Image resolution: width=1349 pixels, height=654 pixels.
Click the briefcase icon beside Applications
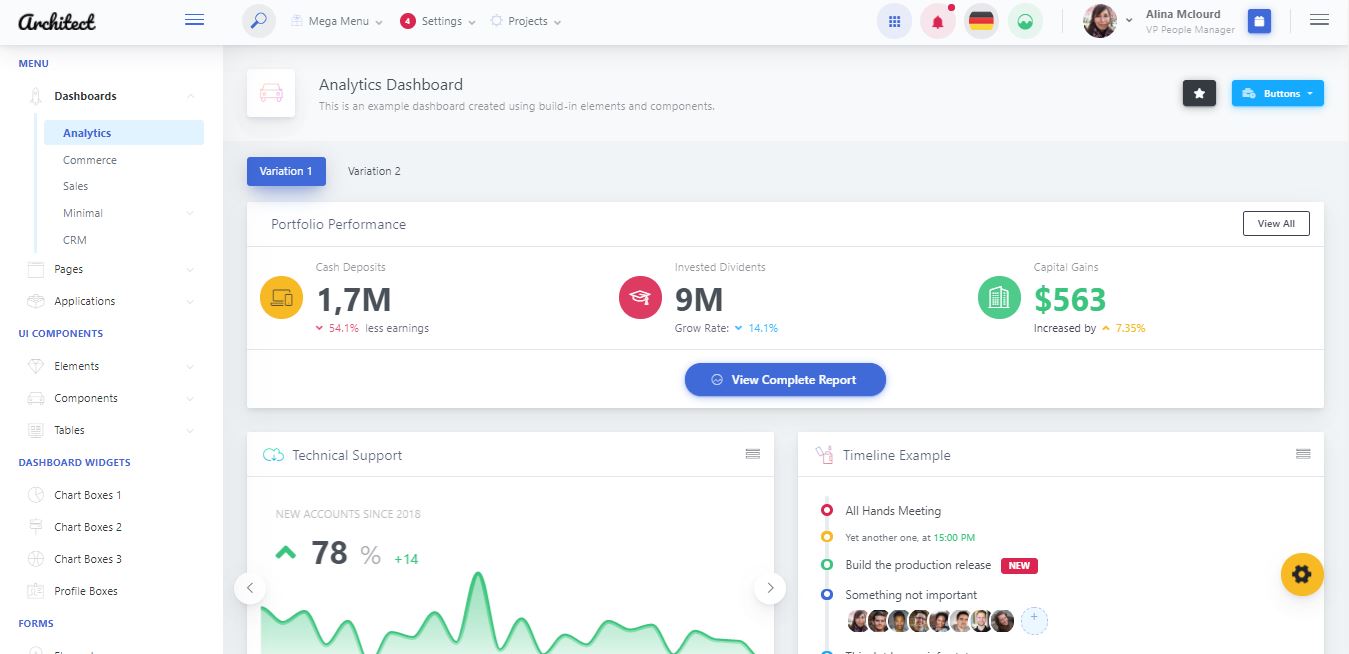36,301
